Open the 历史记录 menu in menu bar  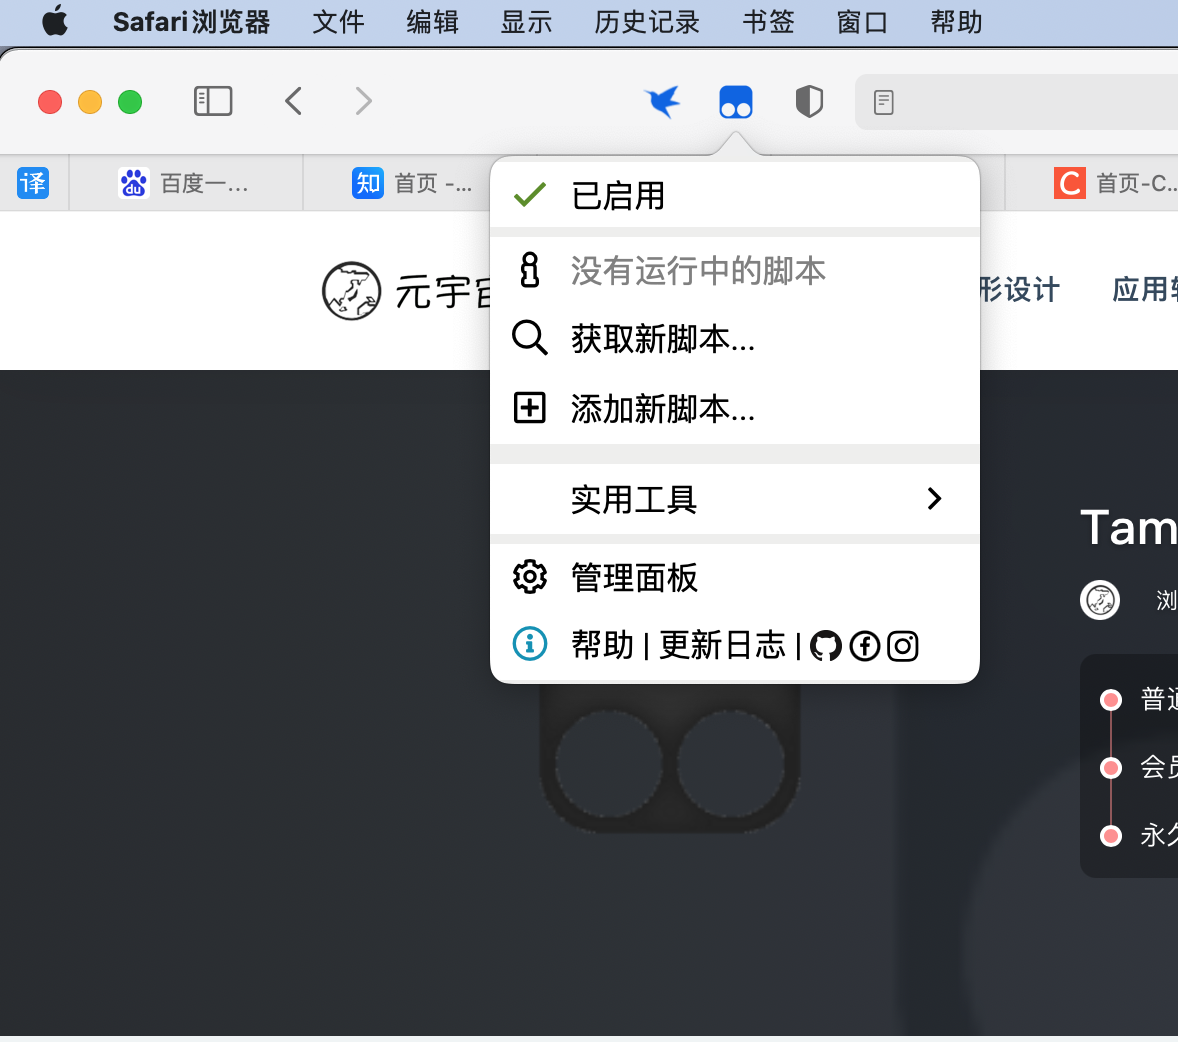(647, 22)
